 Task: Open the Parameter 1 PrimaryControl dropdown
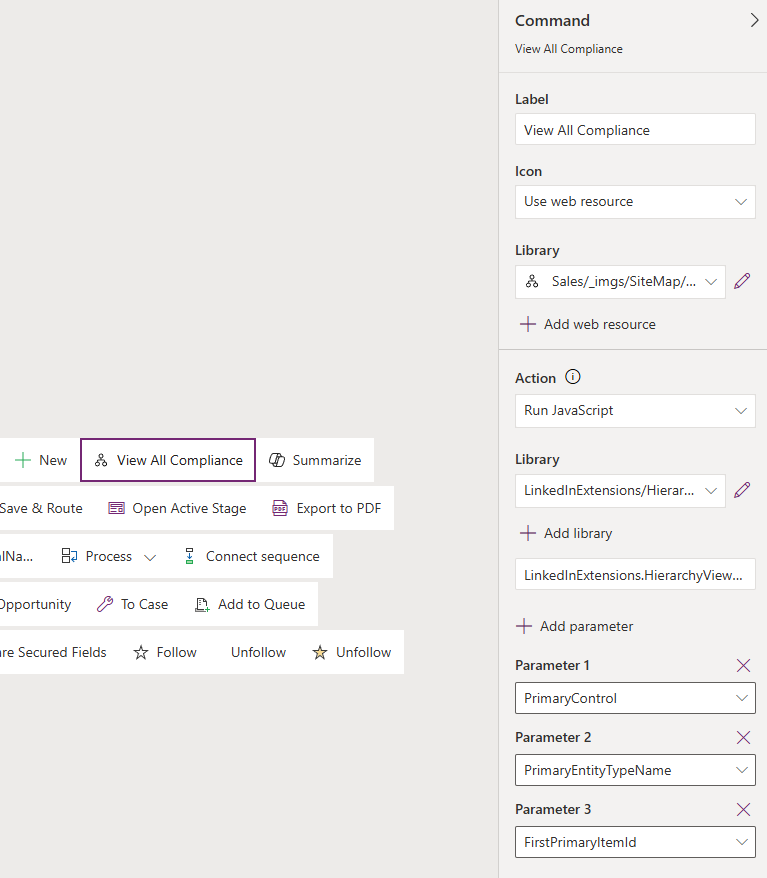pyautogui.click(x=635, y=698)
